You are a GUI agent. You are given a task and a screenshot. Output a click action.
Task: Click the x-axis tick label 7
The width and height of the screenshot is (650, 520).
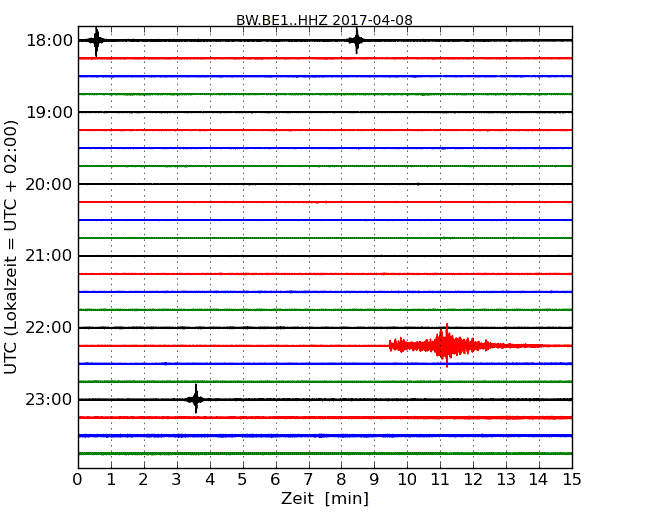pyautogui.click(x=308, y=480)
